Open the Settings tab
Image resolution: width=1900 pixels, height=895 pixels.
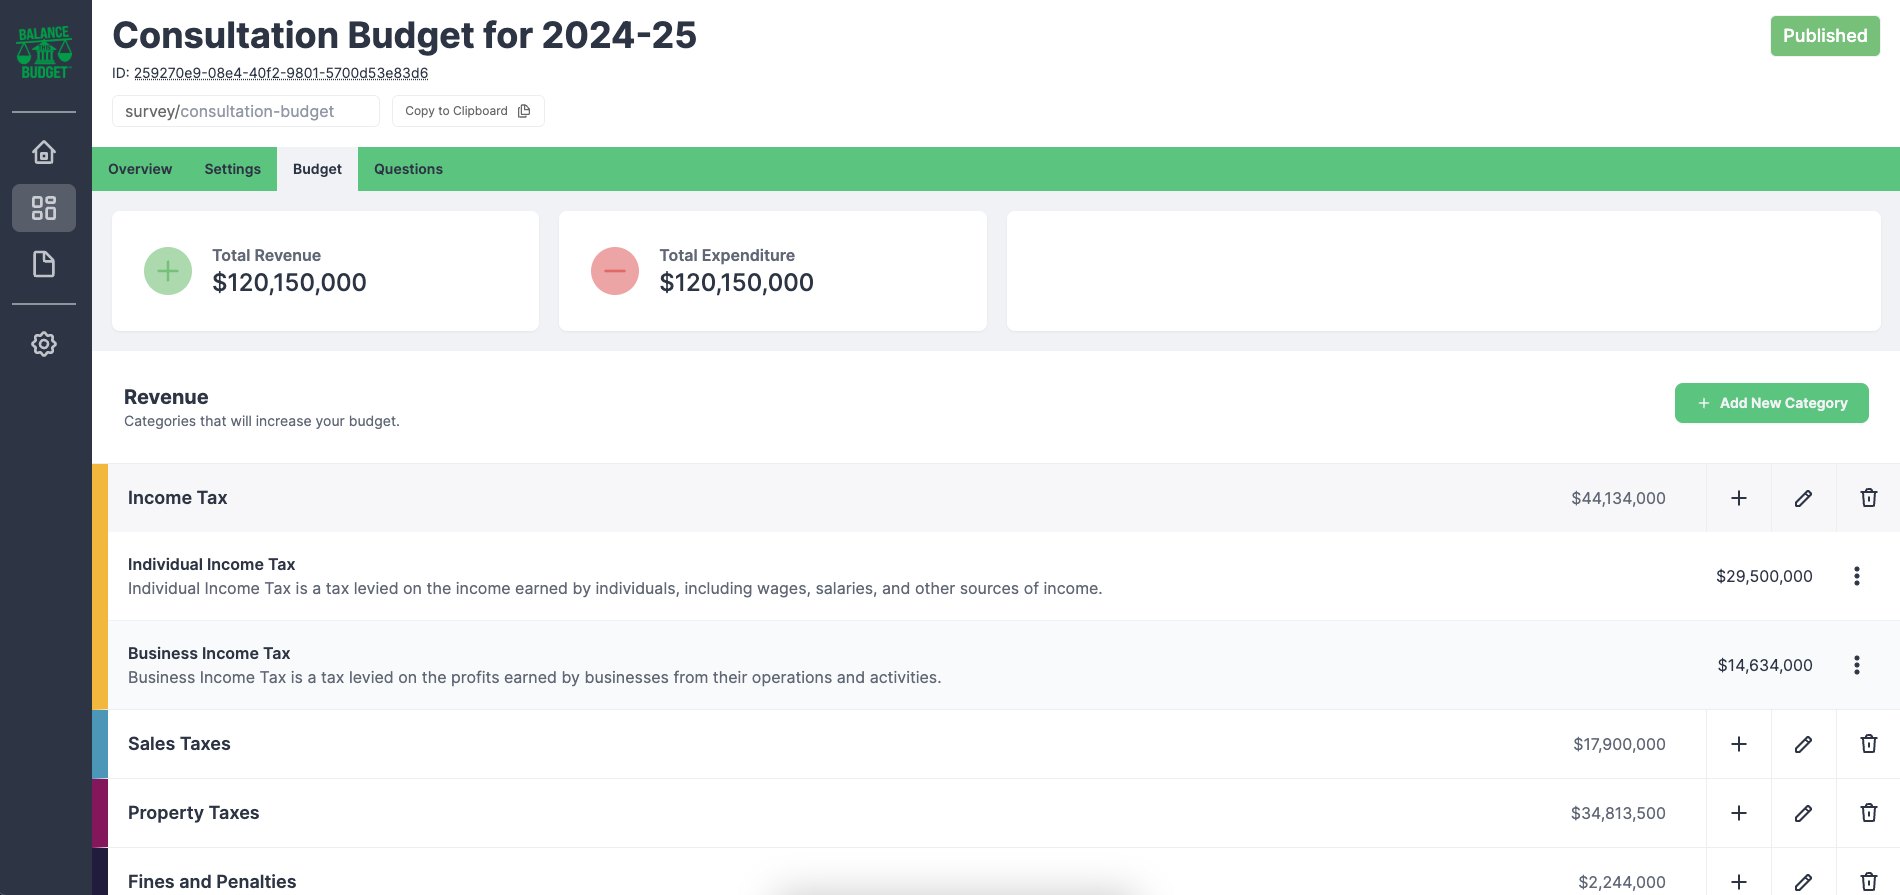232,169
